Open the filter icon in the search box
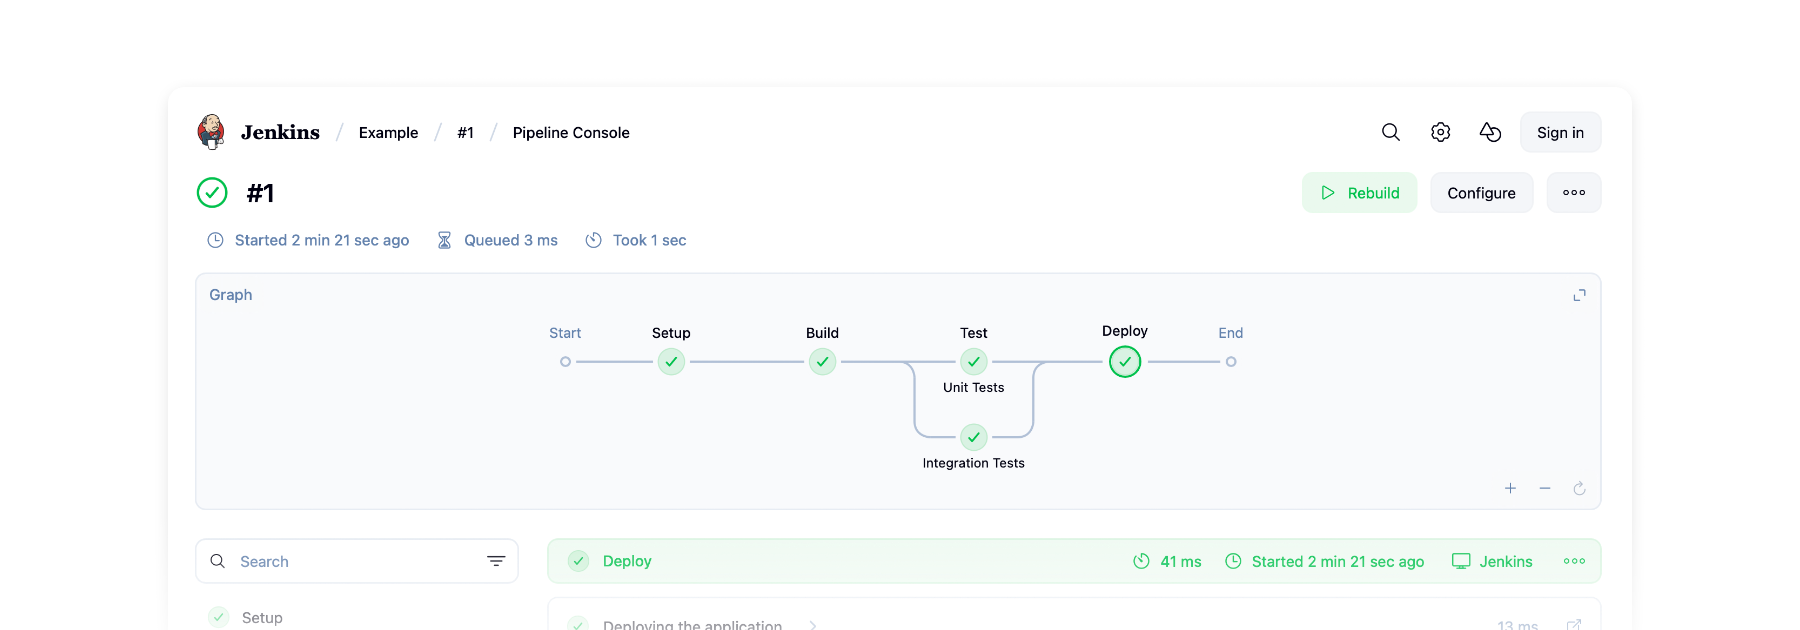Image resolution: width=1800 pixels, height=630 pixels. click(x=495, y=561)
